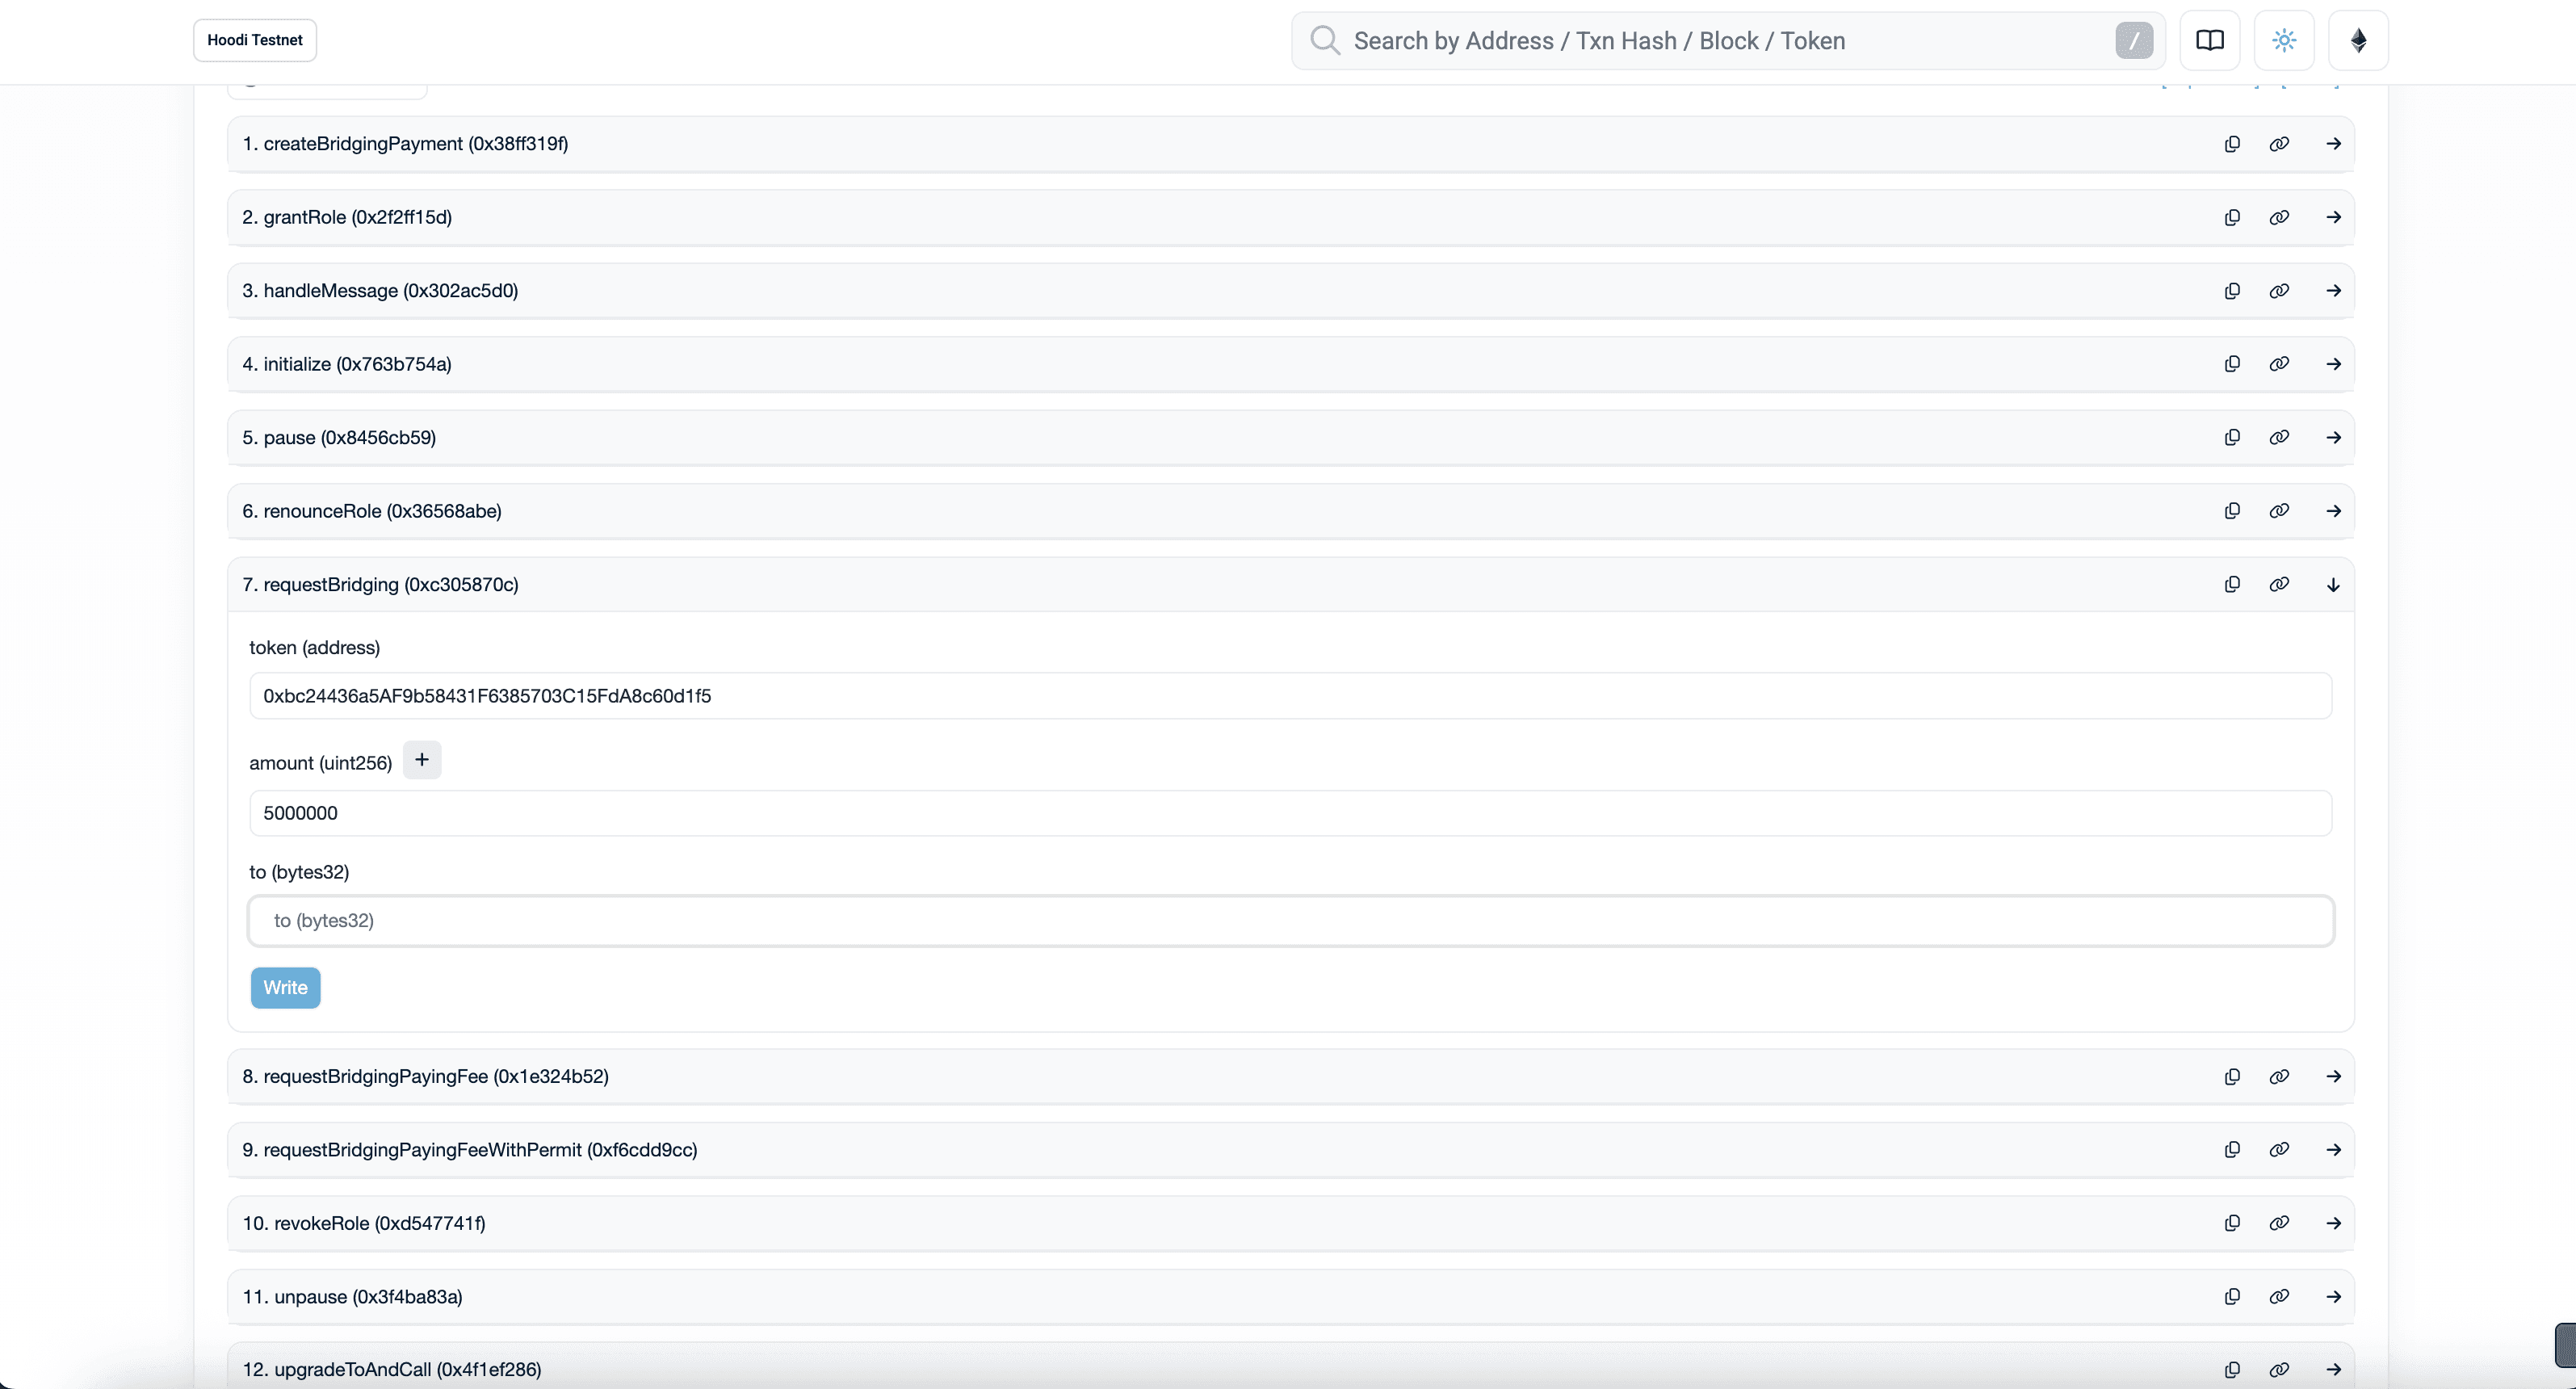Click the Ethereum logo icon
The width and height of the screenshot is (2576, 1389).
(x=2358, y=41)
